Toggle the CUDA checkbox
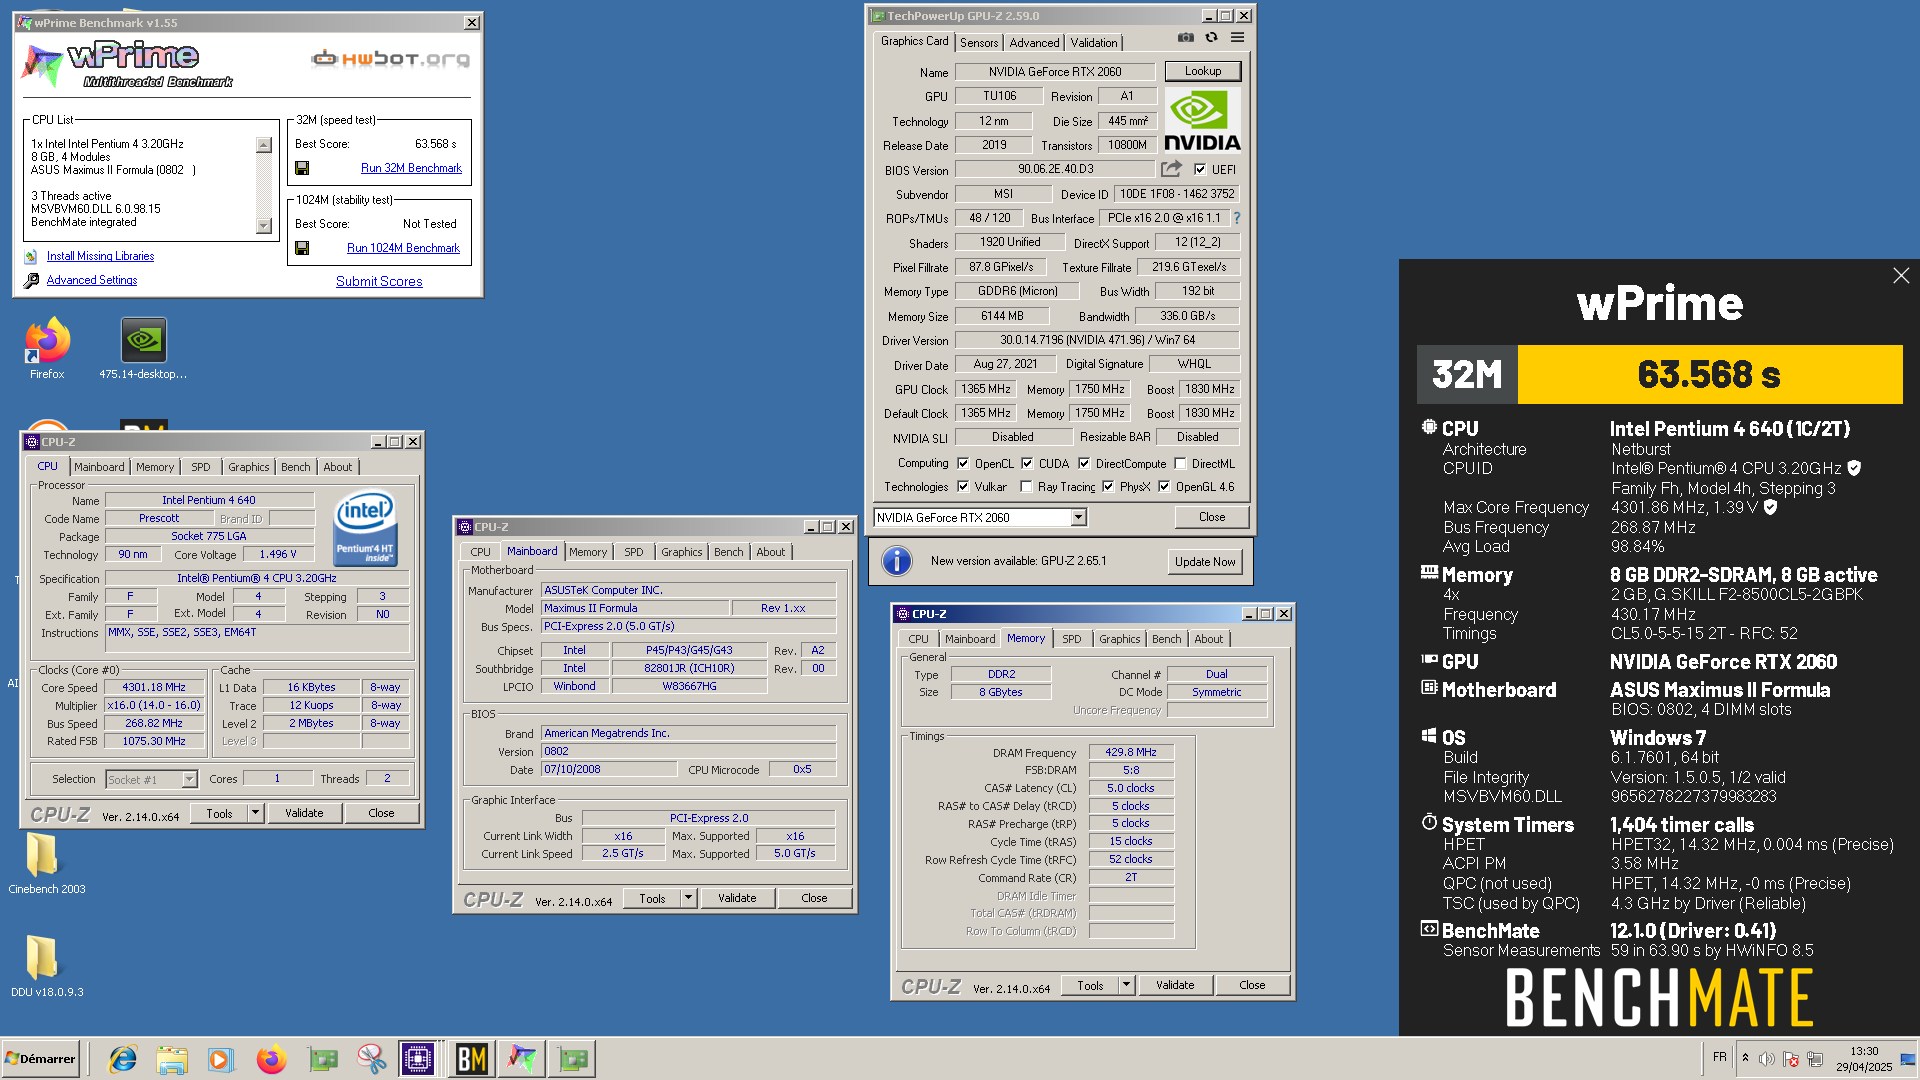The height and width of the screenshot is (1080, 1920). (x=1027, y=464)
